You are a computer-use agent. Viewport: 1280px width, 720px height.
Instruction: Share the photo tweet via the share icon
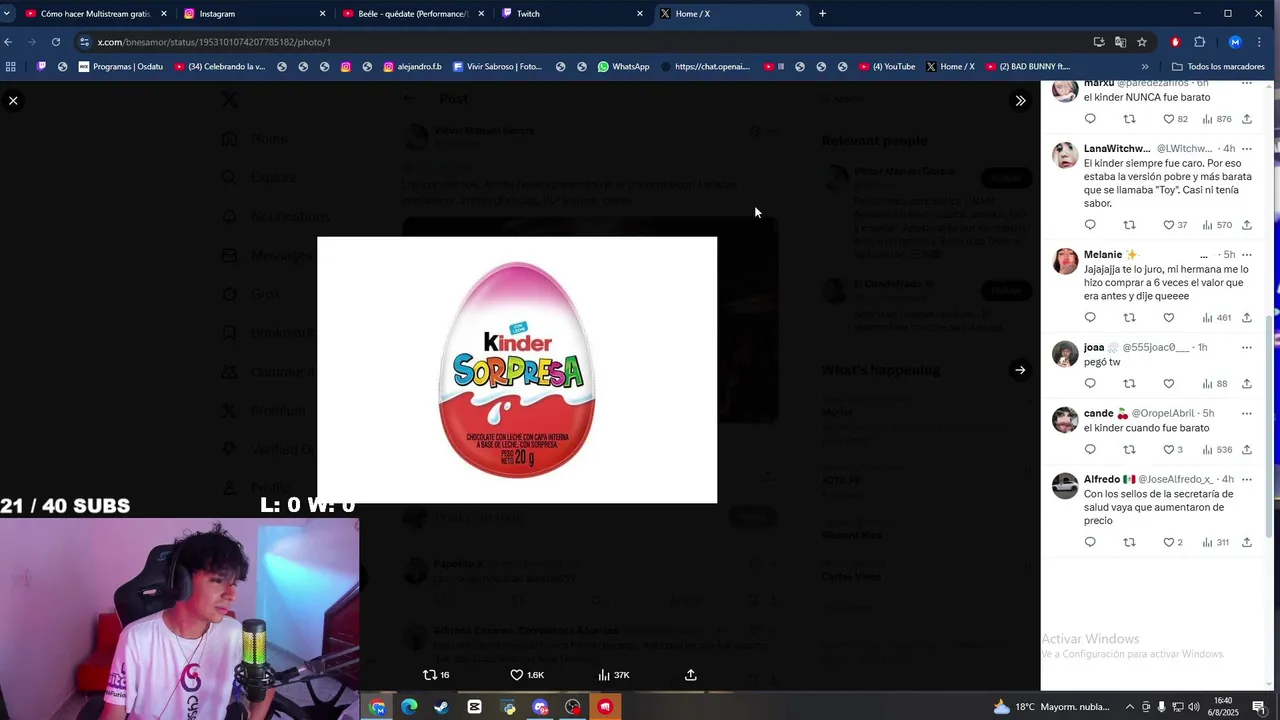(690, 675)
